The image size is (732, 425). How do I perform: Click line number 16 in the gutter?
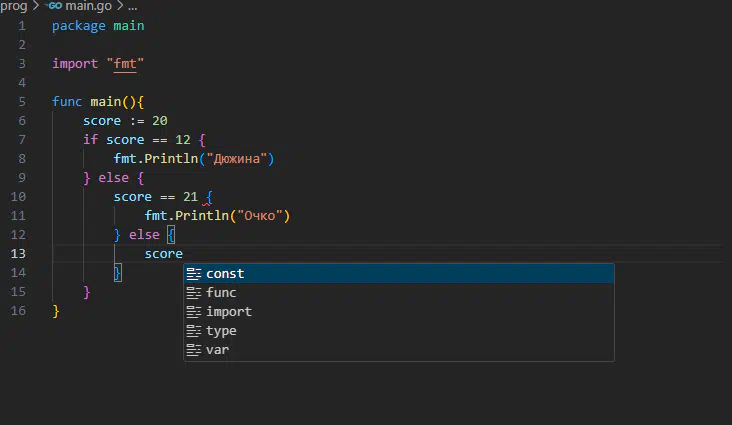click(18, 311)
